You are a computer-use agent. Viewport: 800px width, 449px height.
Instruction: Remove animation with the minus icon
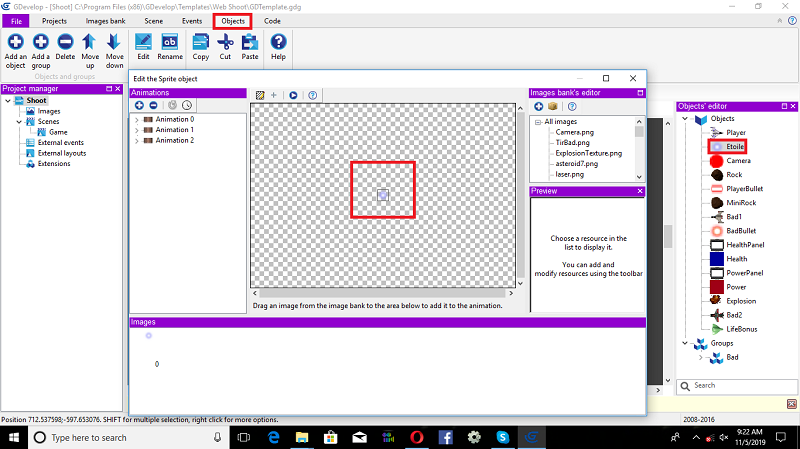pyautogui.click(x=154, y=105)
